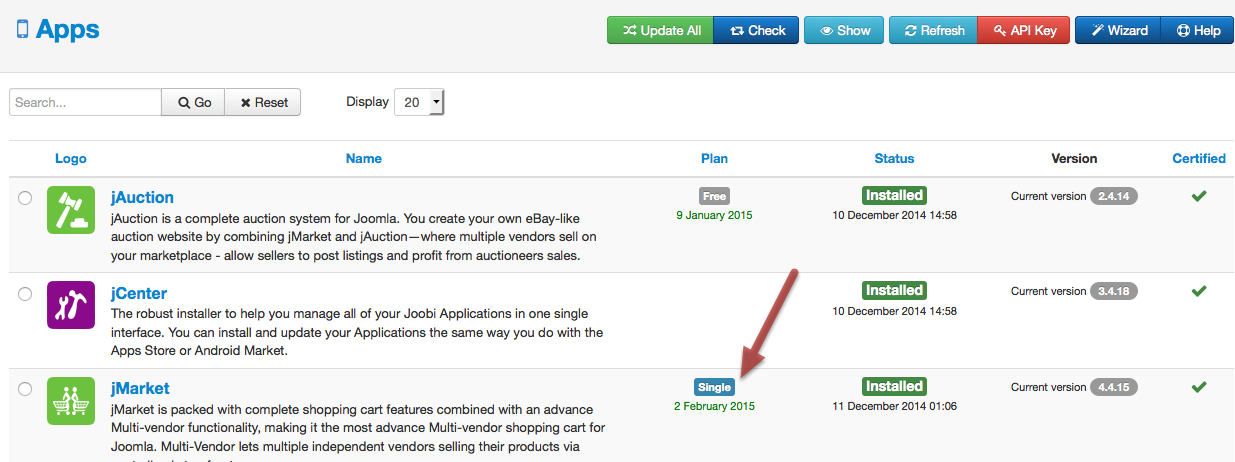Click the Apps page title
The height and width of the screenshot is (462, 1235).
[68, 29]
